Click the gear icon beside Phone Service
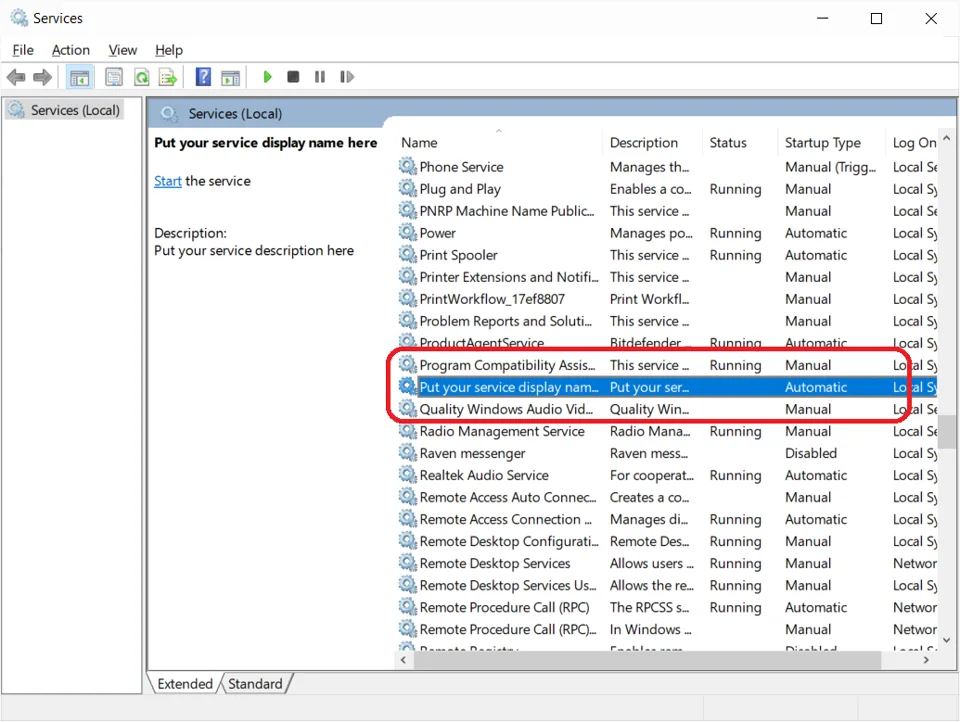 (x=408, y=166)
